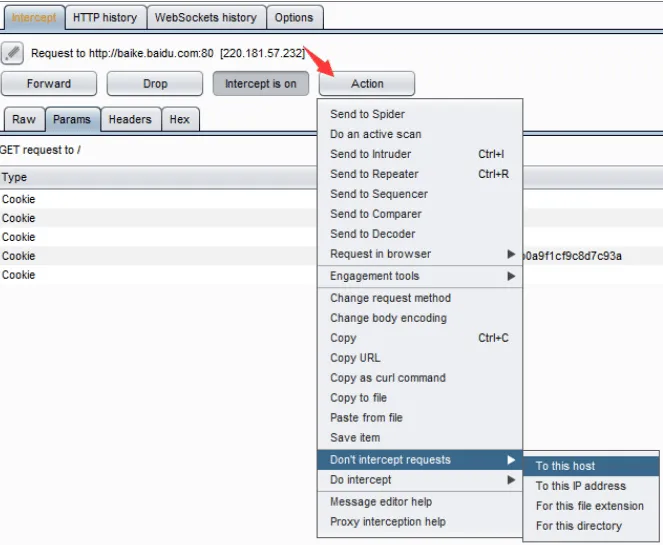This screenshot has width=663, height=545.
Task: Expand the Do intercept submenu
Action: coord(420,480)
